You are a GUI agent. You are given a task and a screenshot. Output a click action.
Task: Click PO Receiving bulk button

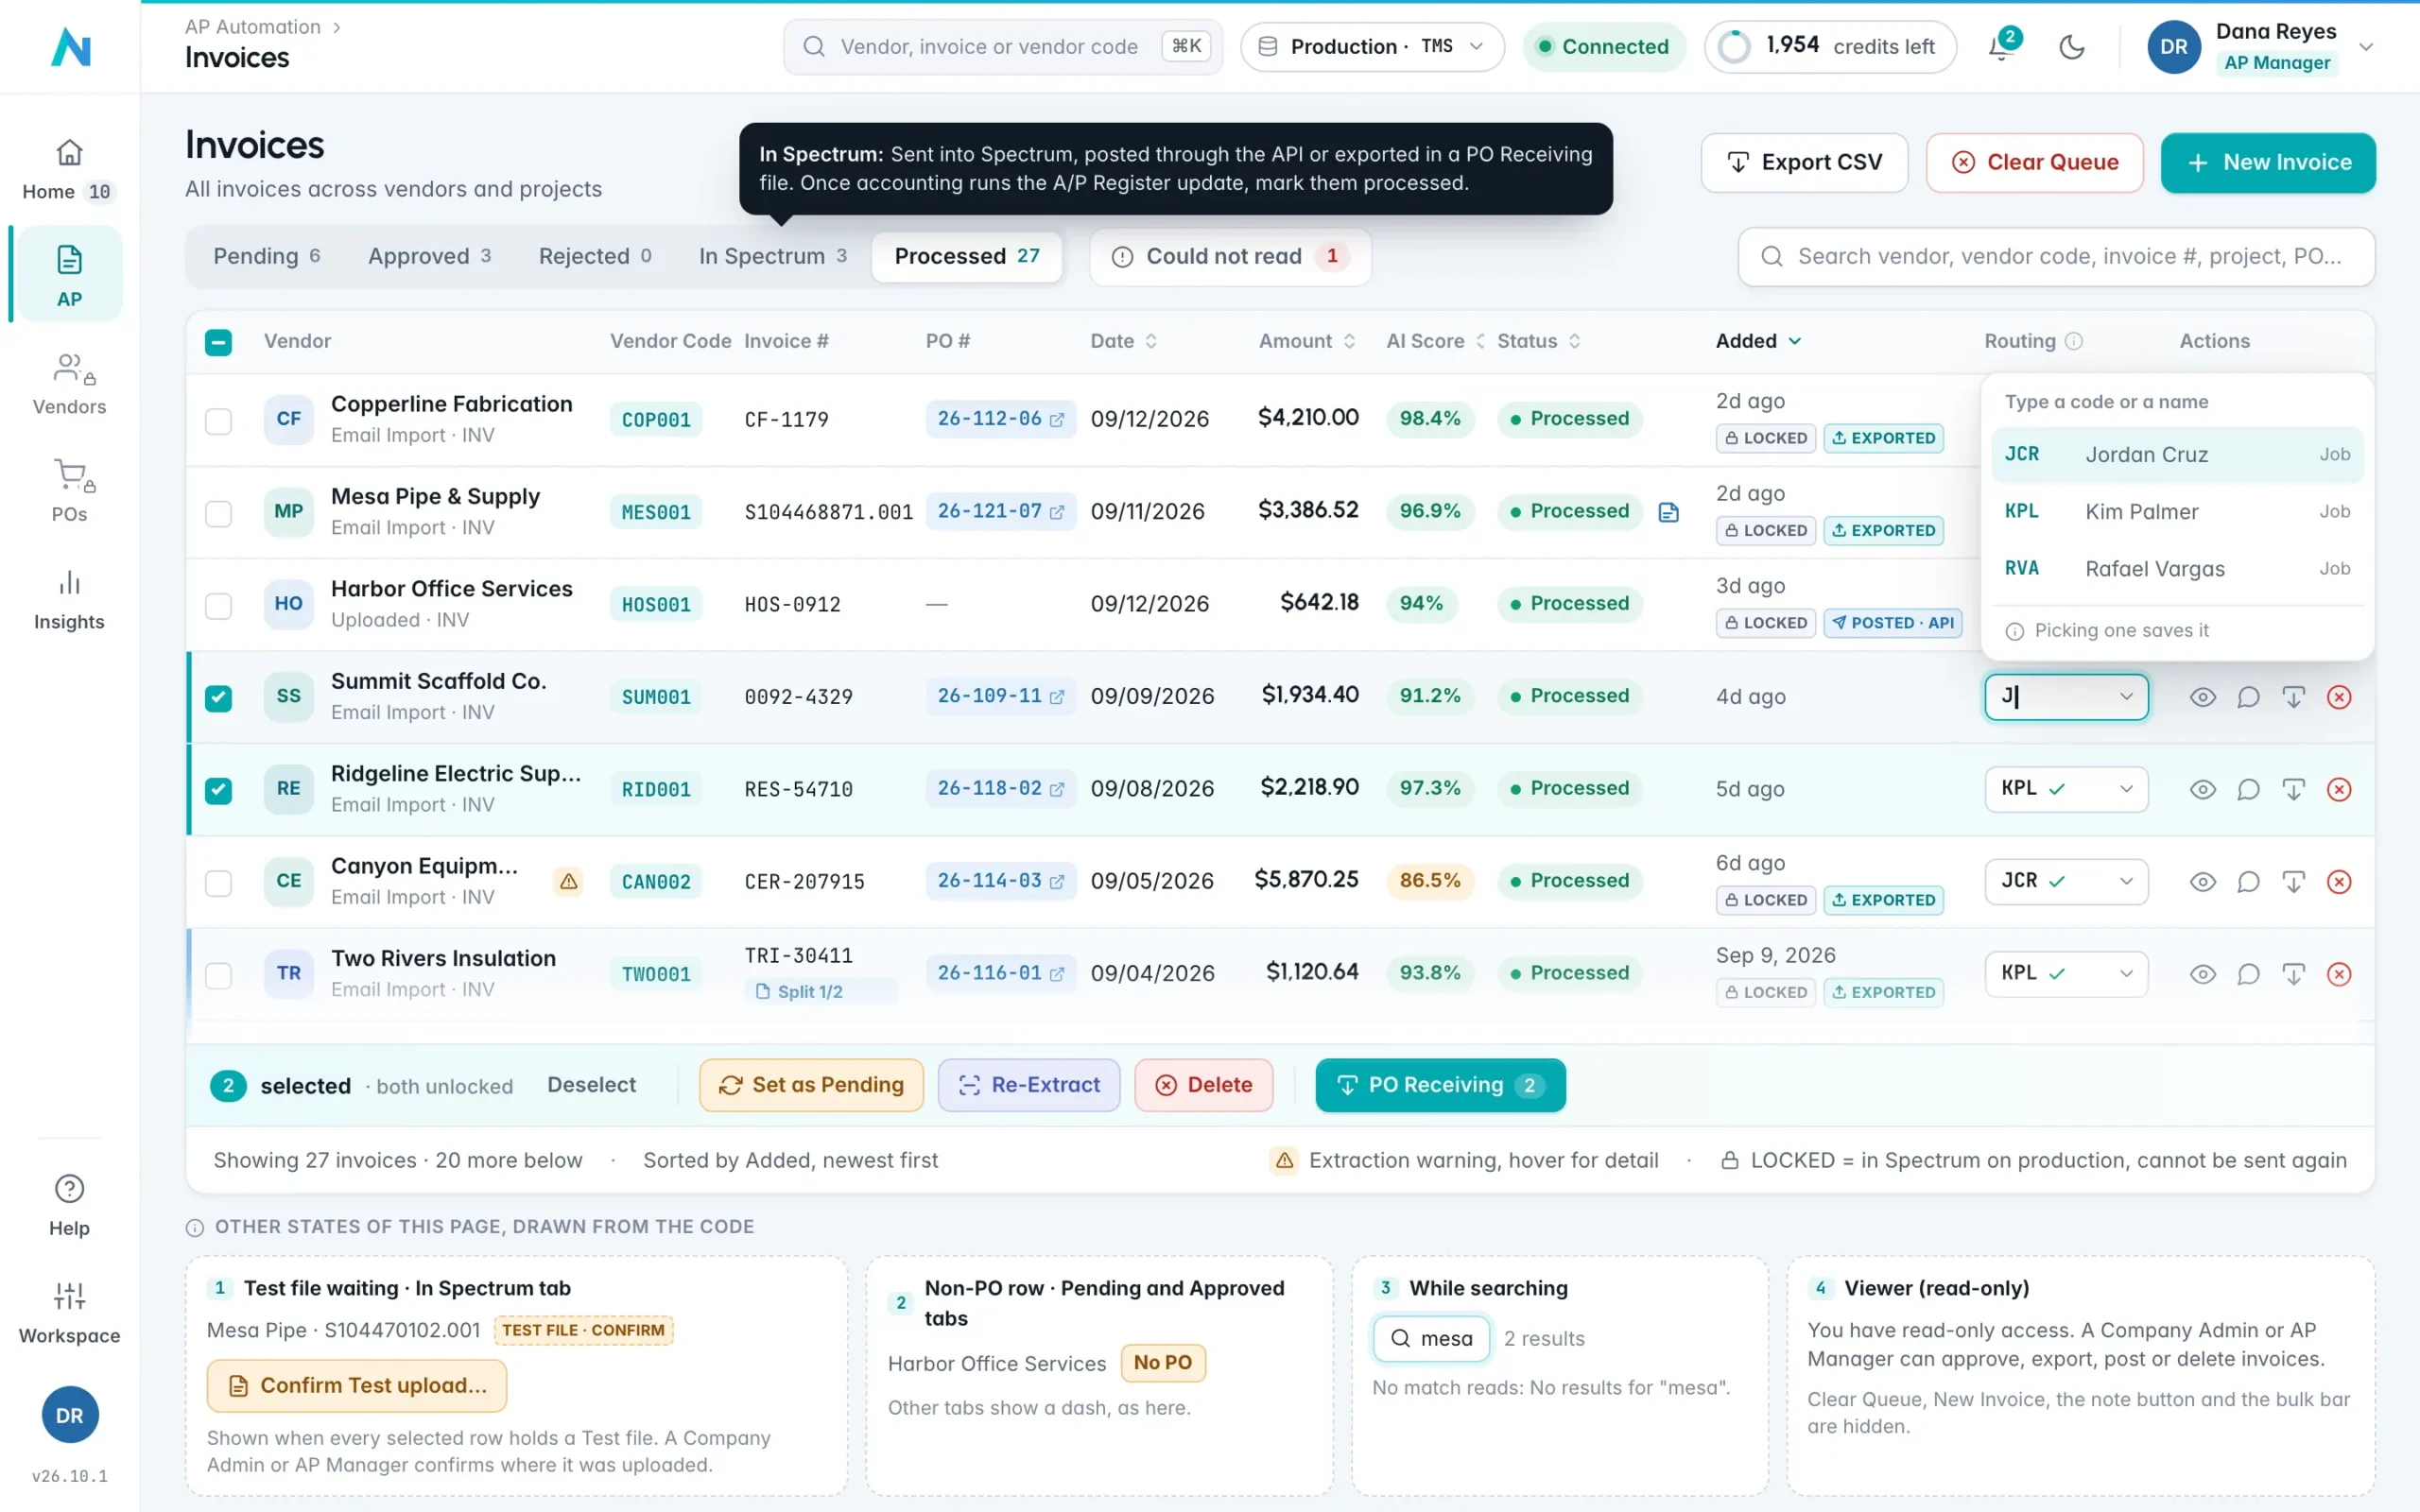1440,1085
